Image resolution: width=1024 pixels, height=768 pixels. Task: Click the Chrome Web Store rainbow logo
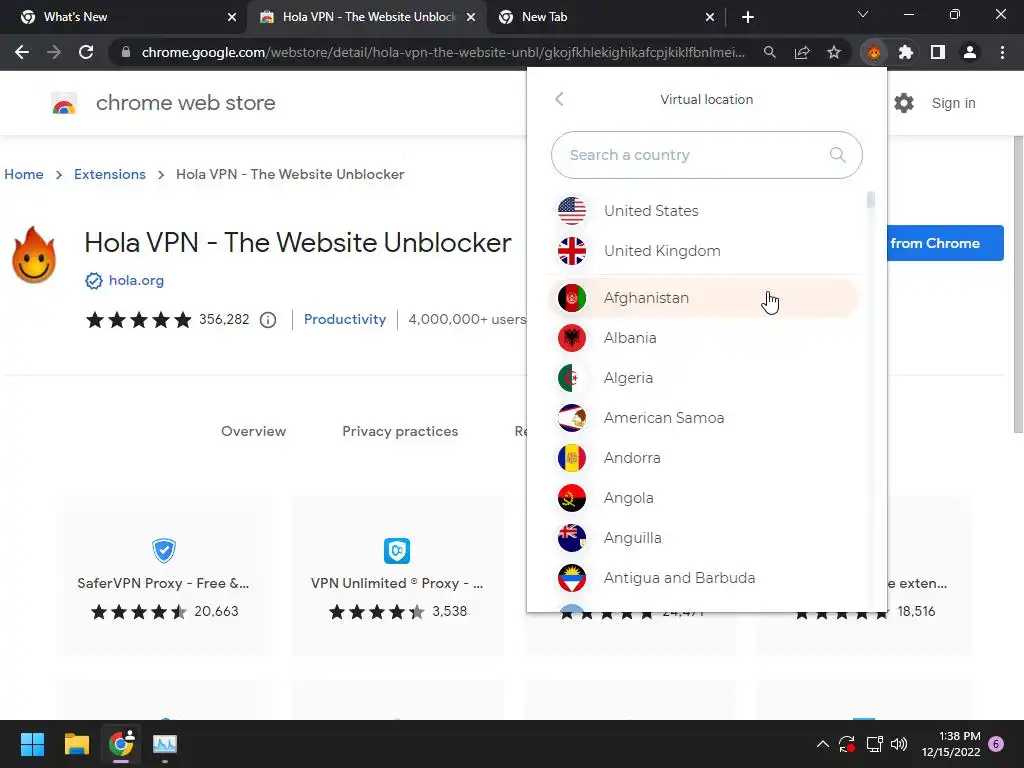coord(64,103)
